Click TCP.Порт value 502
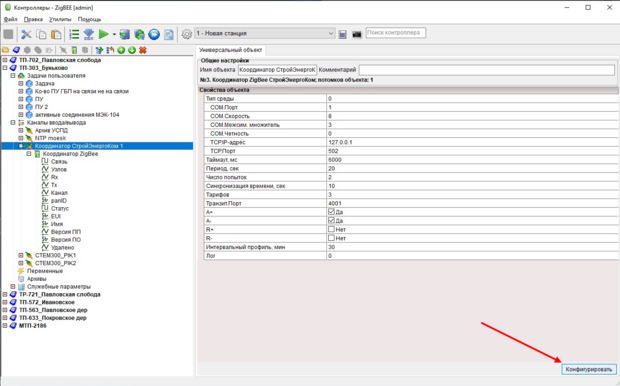 [x=473, y=151]
